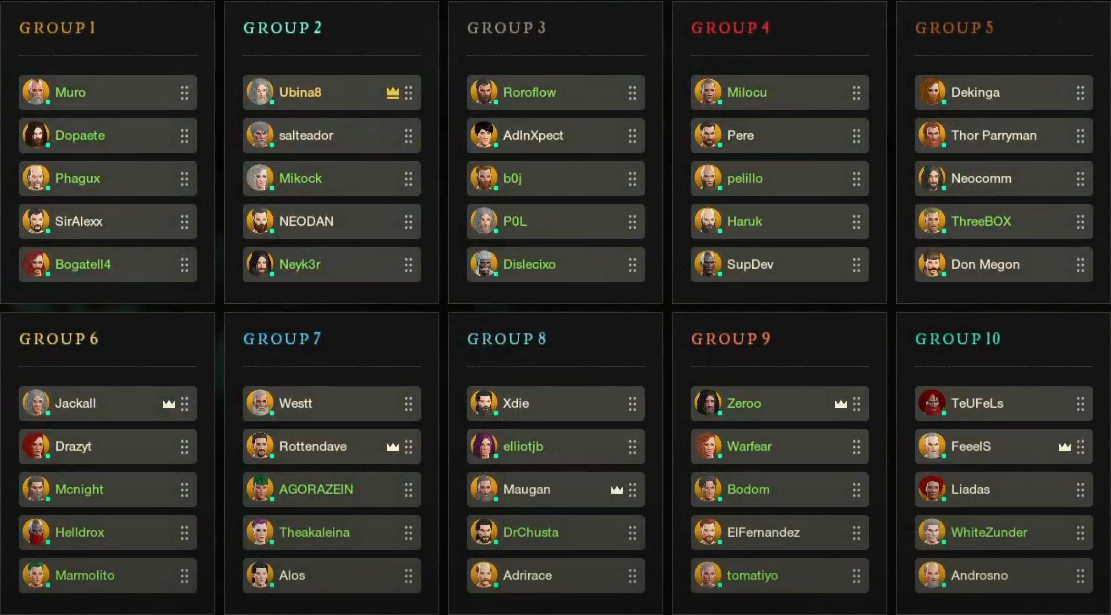The image size is (1111, 615).
Task: Click the crown icon beside Zeroo
Action: pyautogui.click(x=841, y=404)
